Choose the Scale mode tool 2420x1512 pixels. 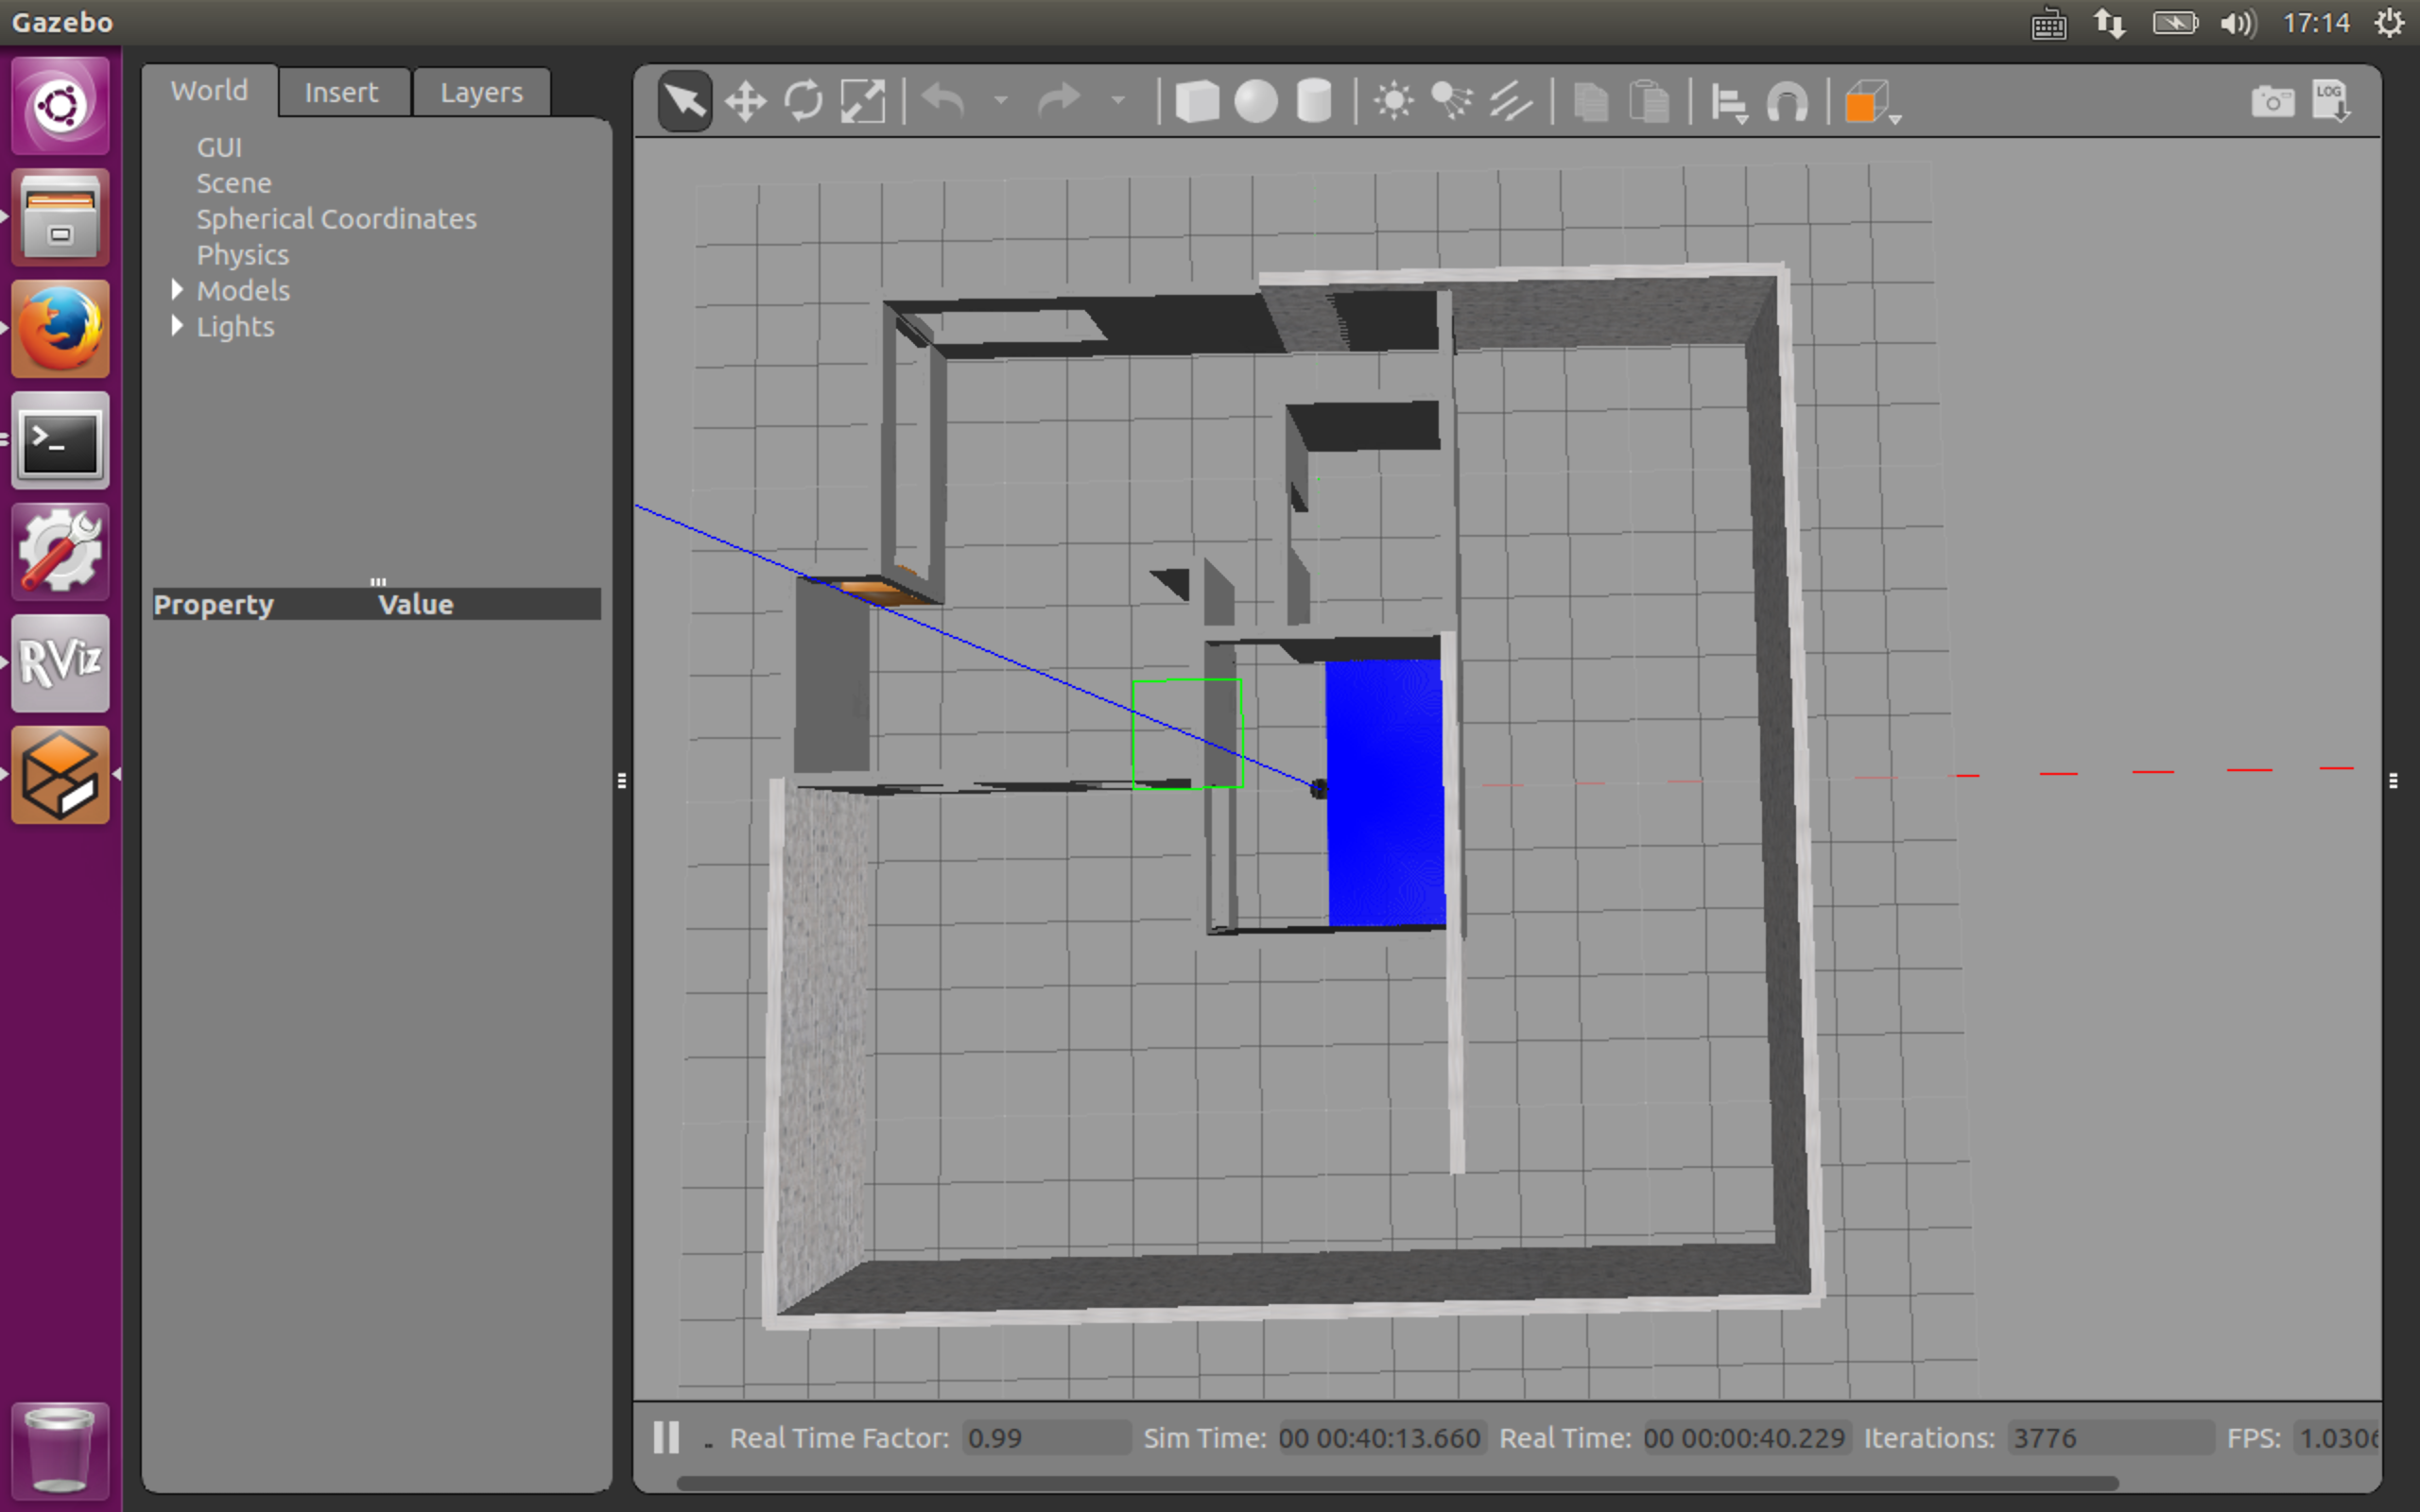862,101
